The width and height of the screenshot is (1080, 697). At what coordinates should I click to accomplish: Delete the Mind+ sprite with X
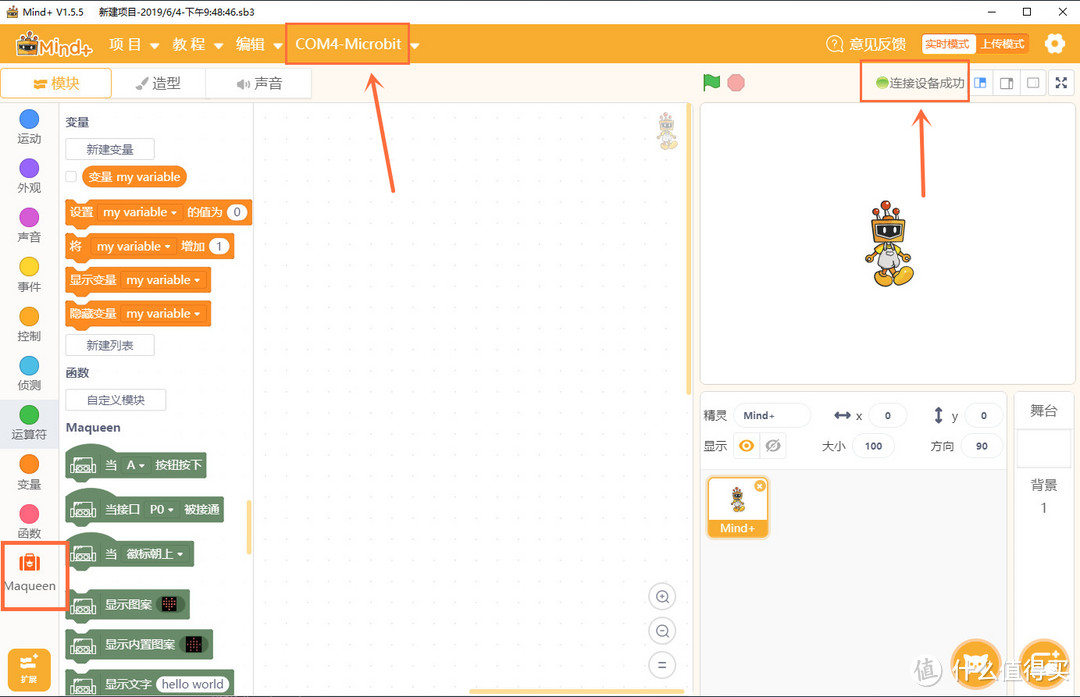tap(760, 486)
